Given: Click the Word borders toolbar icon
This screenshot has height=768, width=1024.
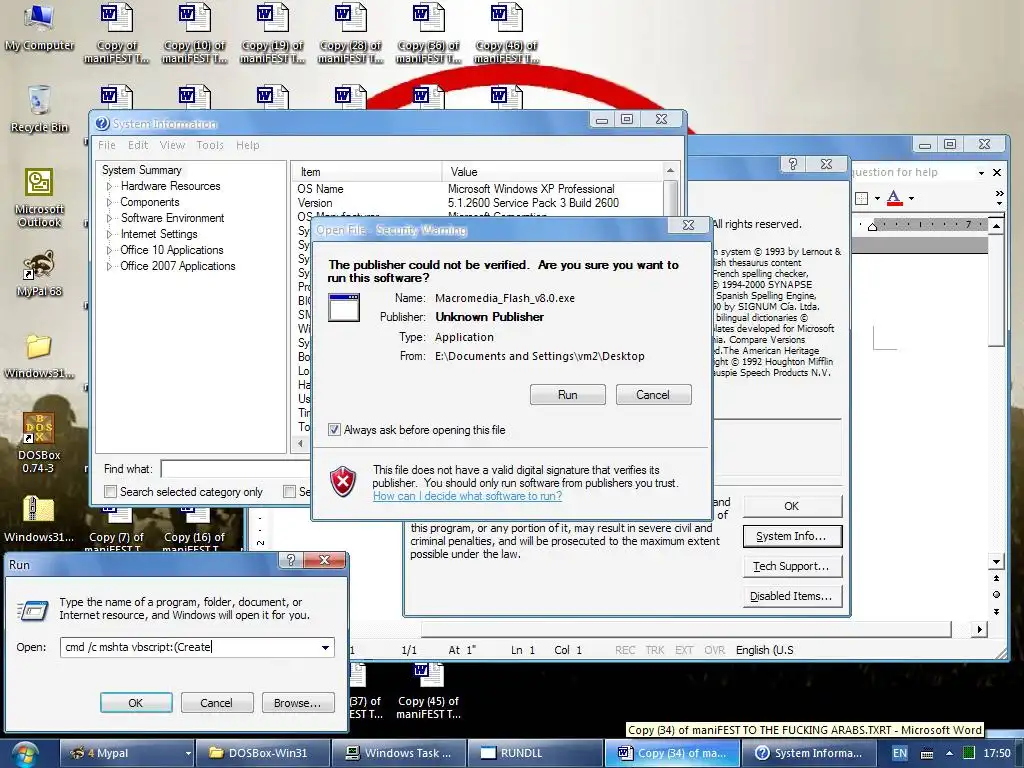Looking at the screenshot, I should tap(861, 198).
